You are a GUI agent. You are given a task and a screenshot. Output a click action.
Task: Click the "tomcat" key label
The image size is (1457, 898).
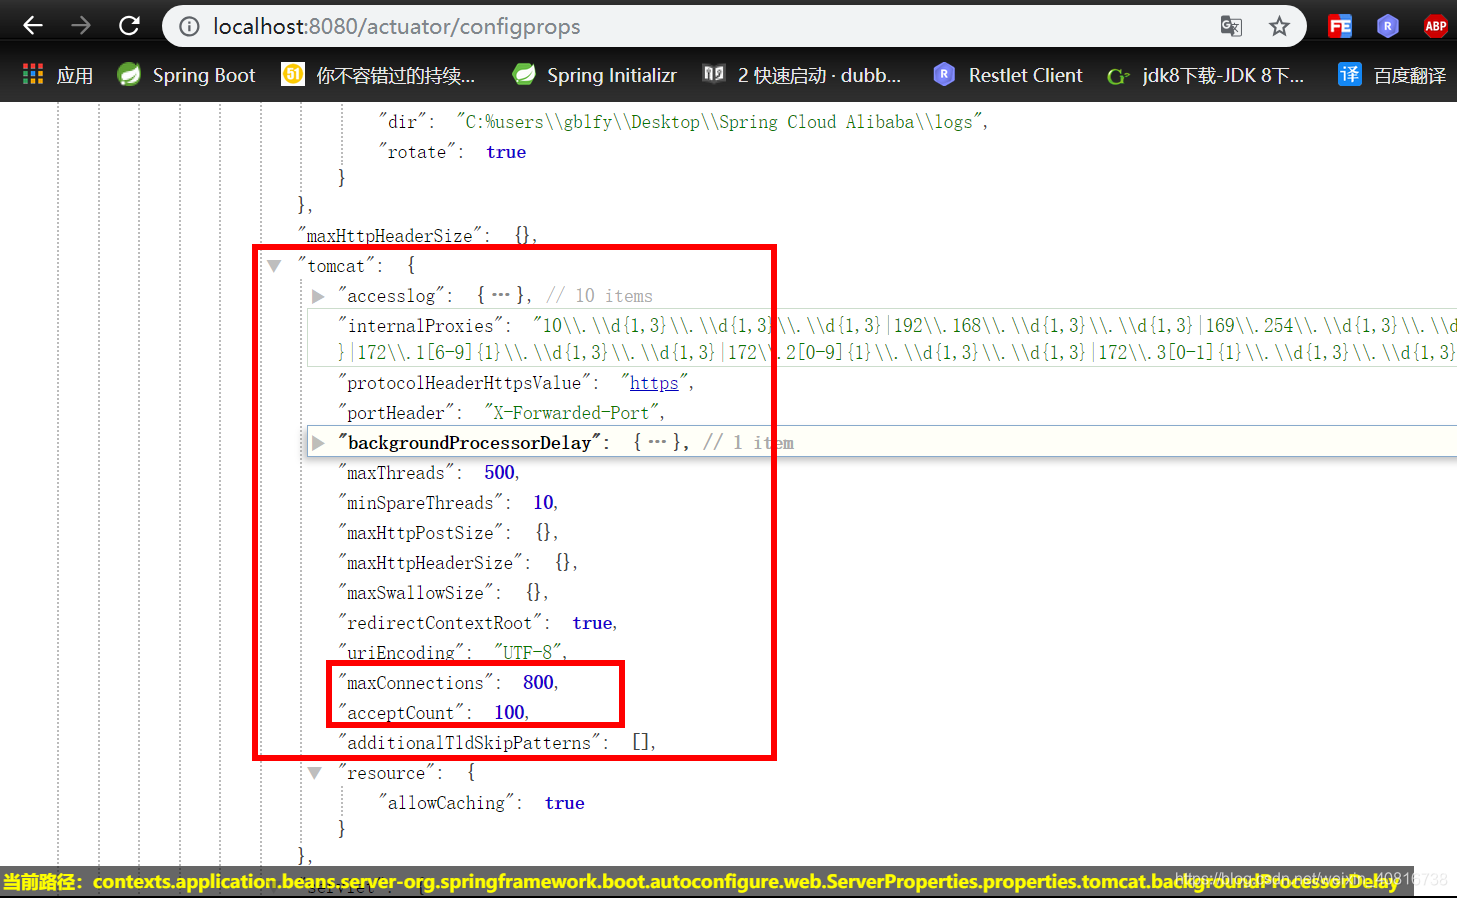(336, 266)
